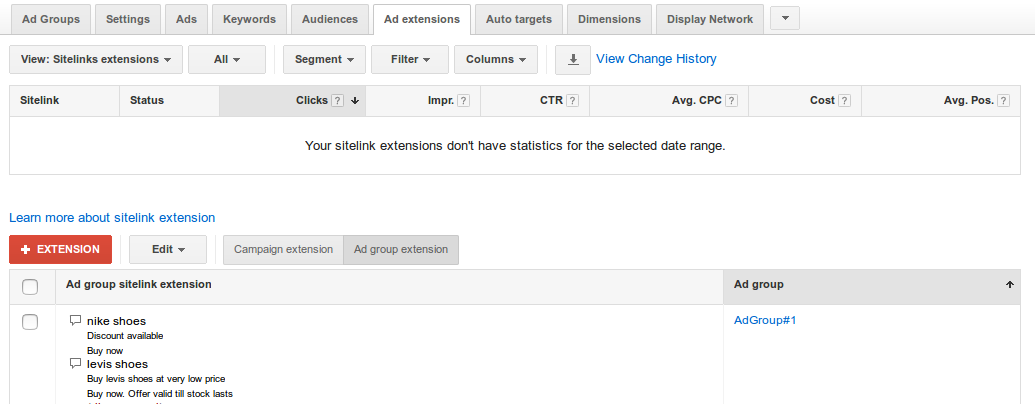
Task: Switch to the Keywords tab
Action: pos(250,19)
